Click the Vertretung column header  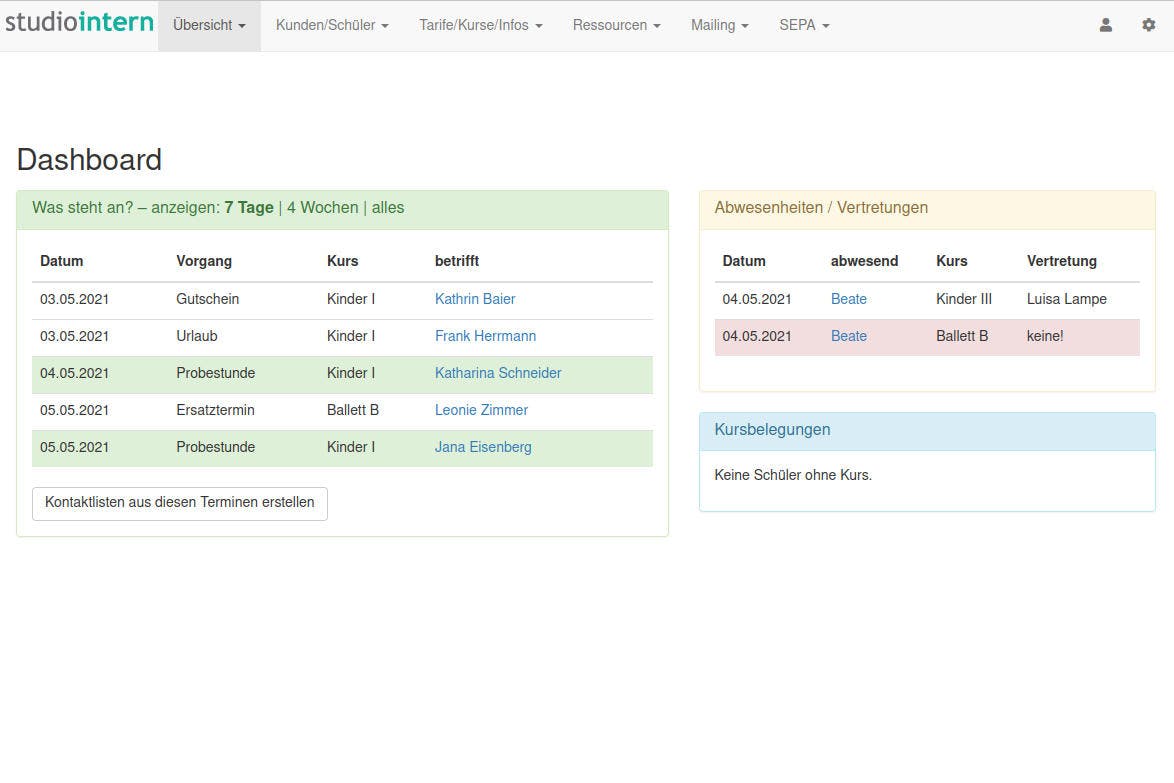pos(1062,261)
